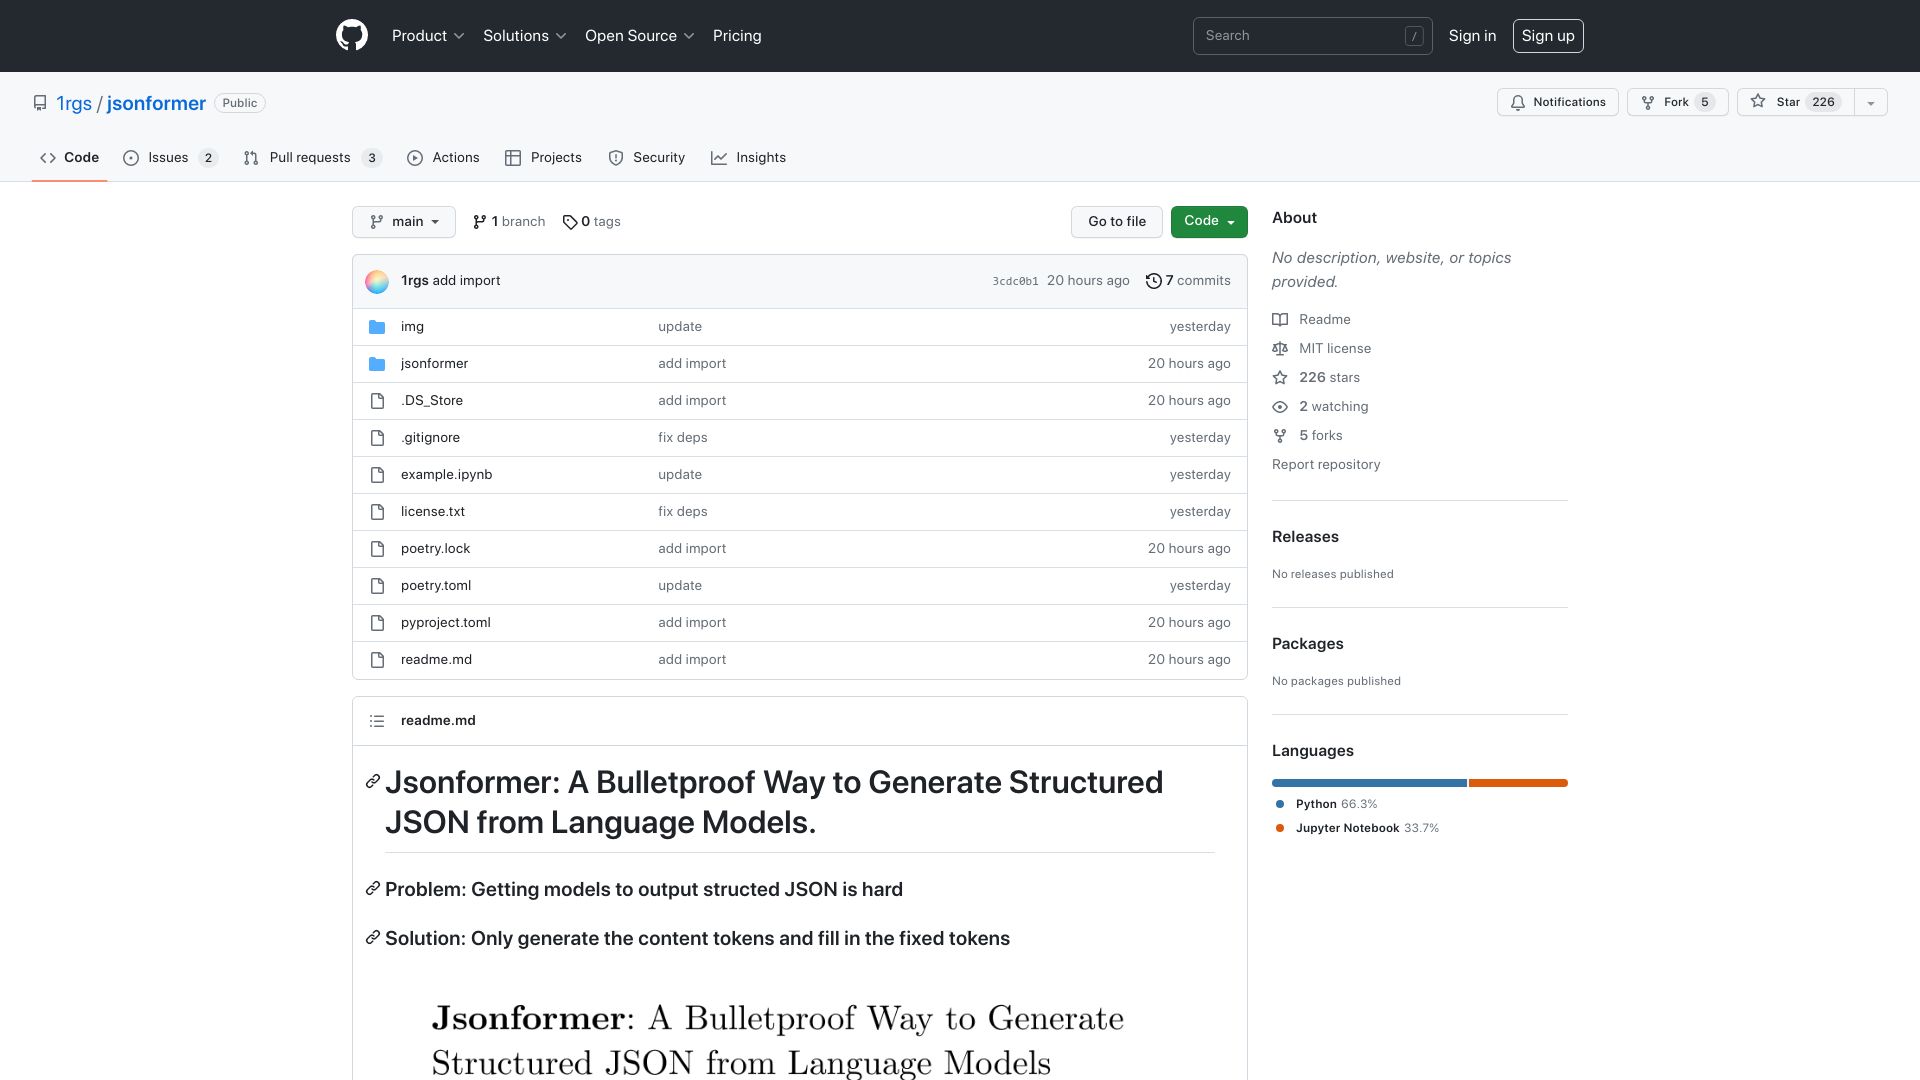Open the 7 commits history link
Screen dimensions: 1920x1080
point(1188,281)
